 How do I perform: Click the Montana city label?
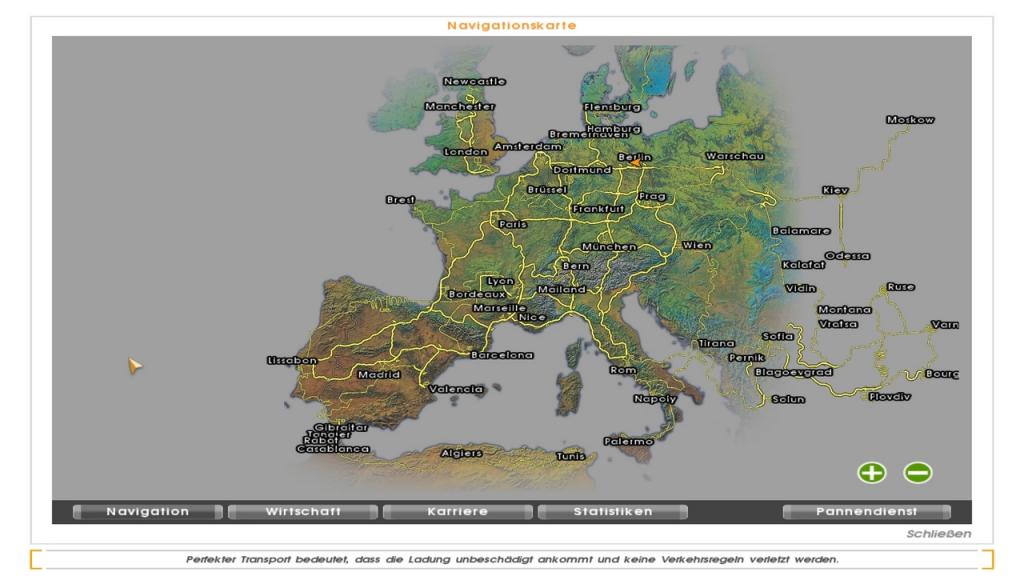coord(844,310)
